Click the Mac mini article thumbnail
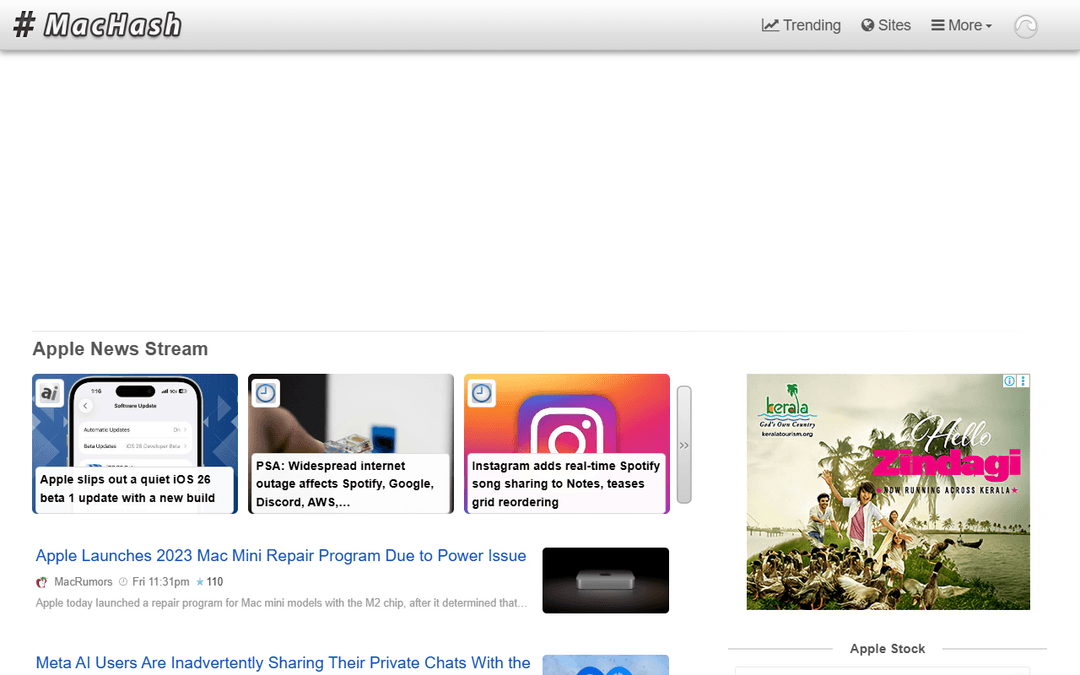This screenshot has width=1080, height=675. [x=605, y=580]
